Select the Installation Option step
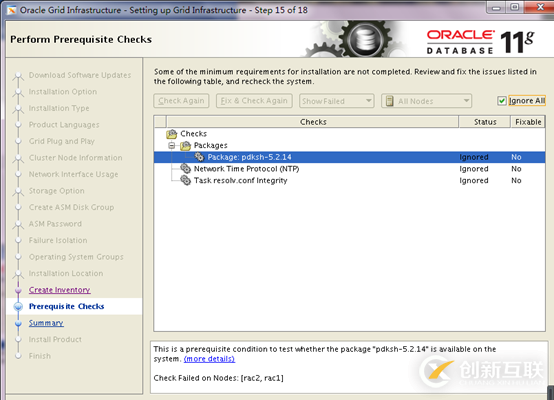The width and height of the screenshot is (554, 400). coord(63,92)
